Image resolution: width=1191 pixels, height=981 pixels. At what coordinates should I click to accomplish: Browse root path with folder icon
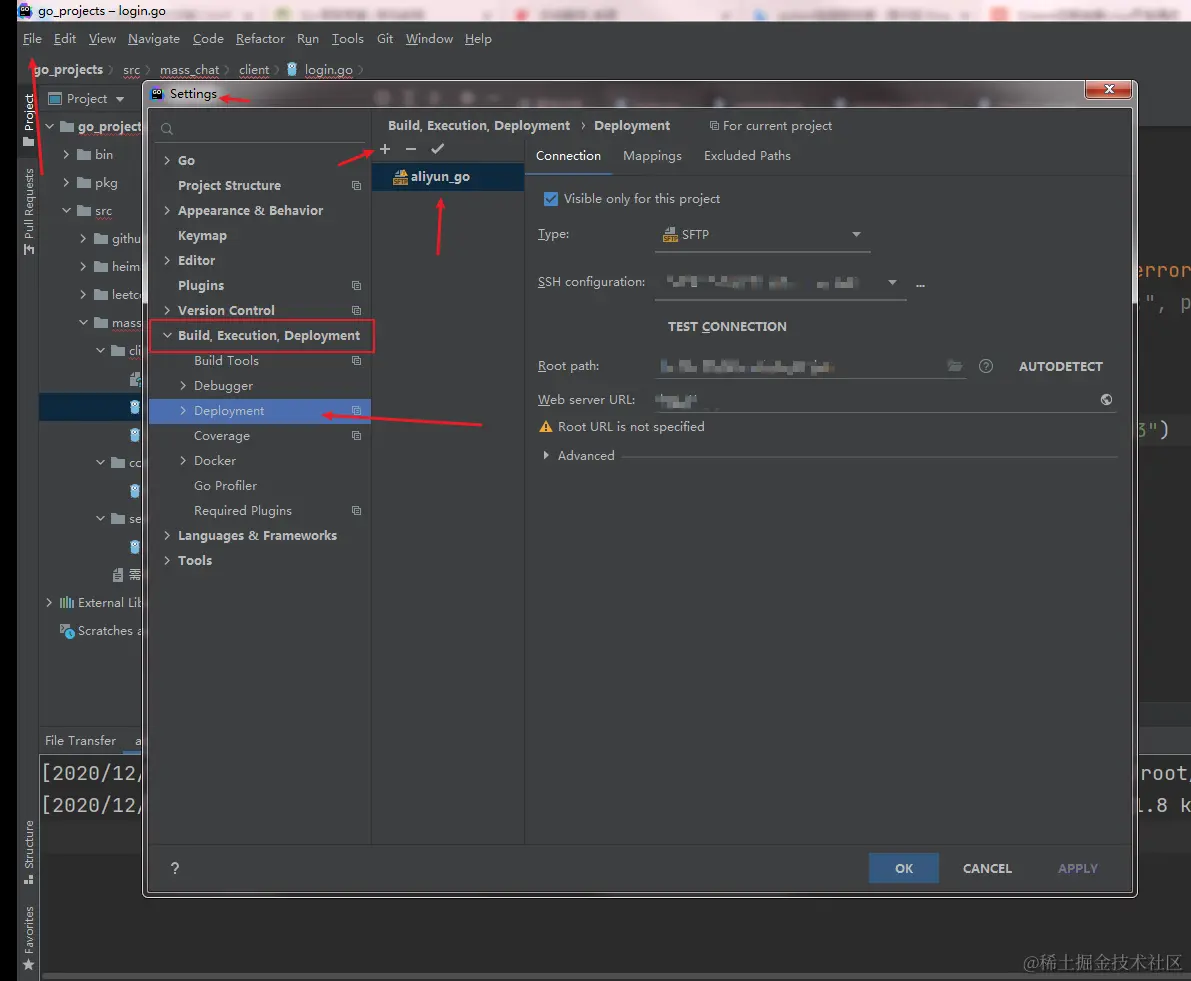(x=955, y=366)
